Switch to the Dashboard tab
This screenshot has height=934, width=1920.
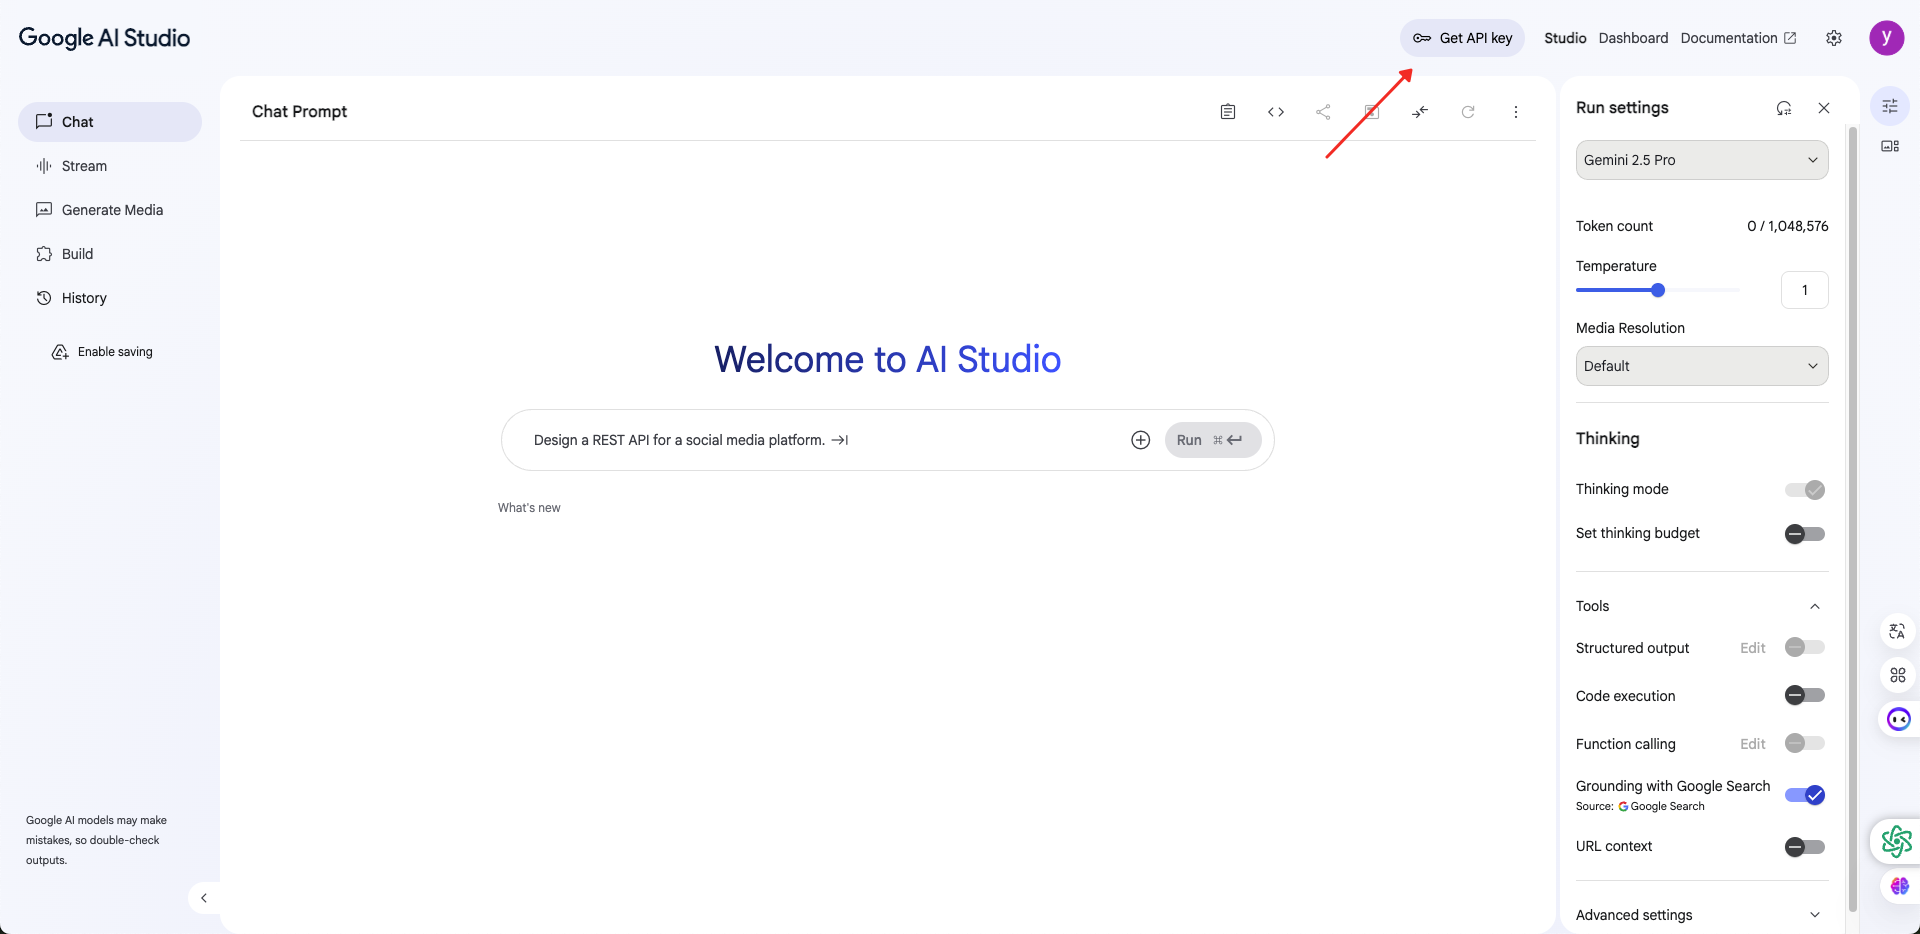[x=1633, y=38]
